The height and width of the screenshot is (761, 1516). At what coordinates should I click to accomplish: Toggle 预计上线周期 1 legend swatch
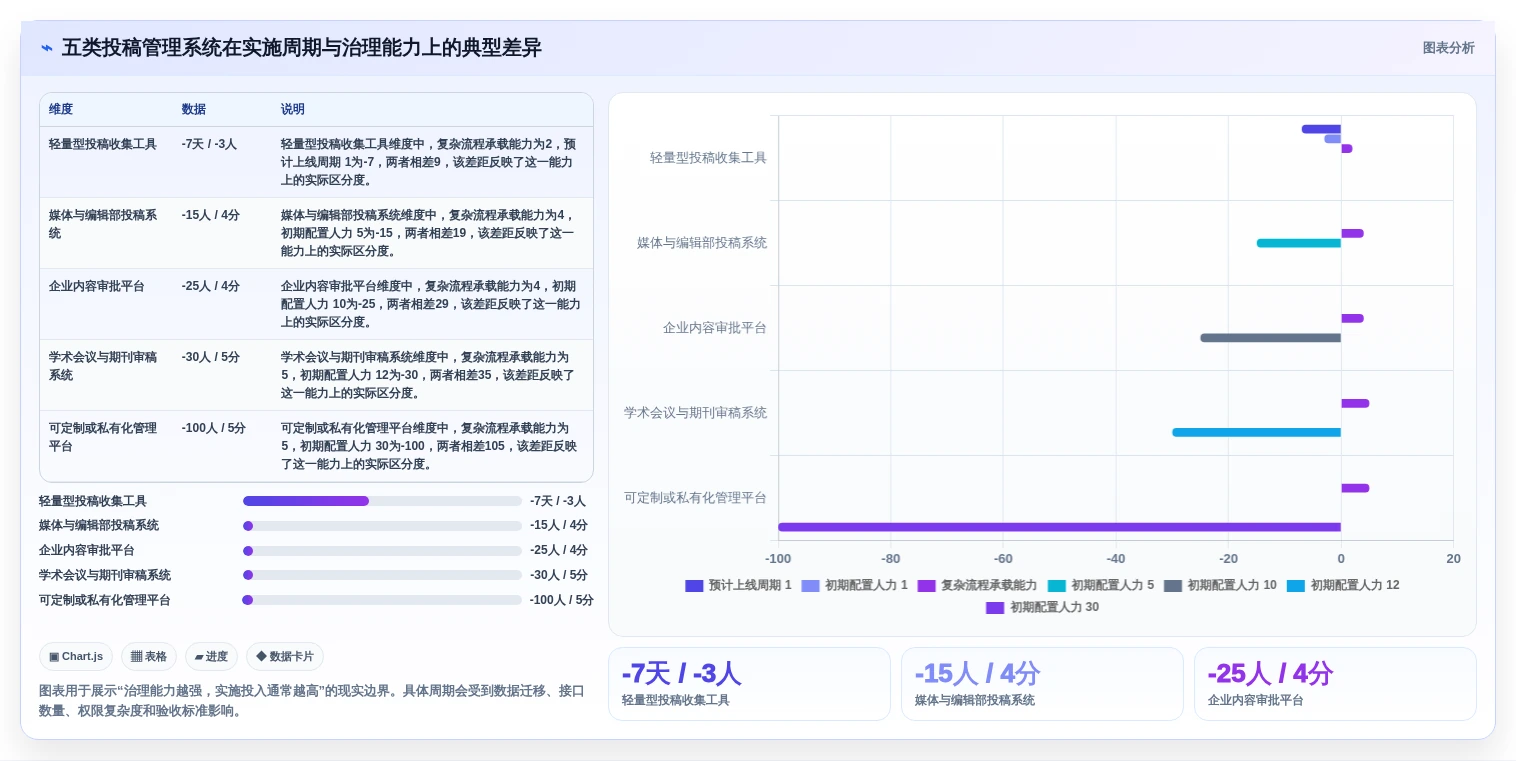click(x=694, y=586)
